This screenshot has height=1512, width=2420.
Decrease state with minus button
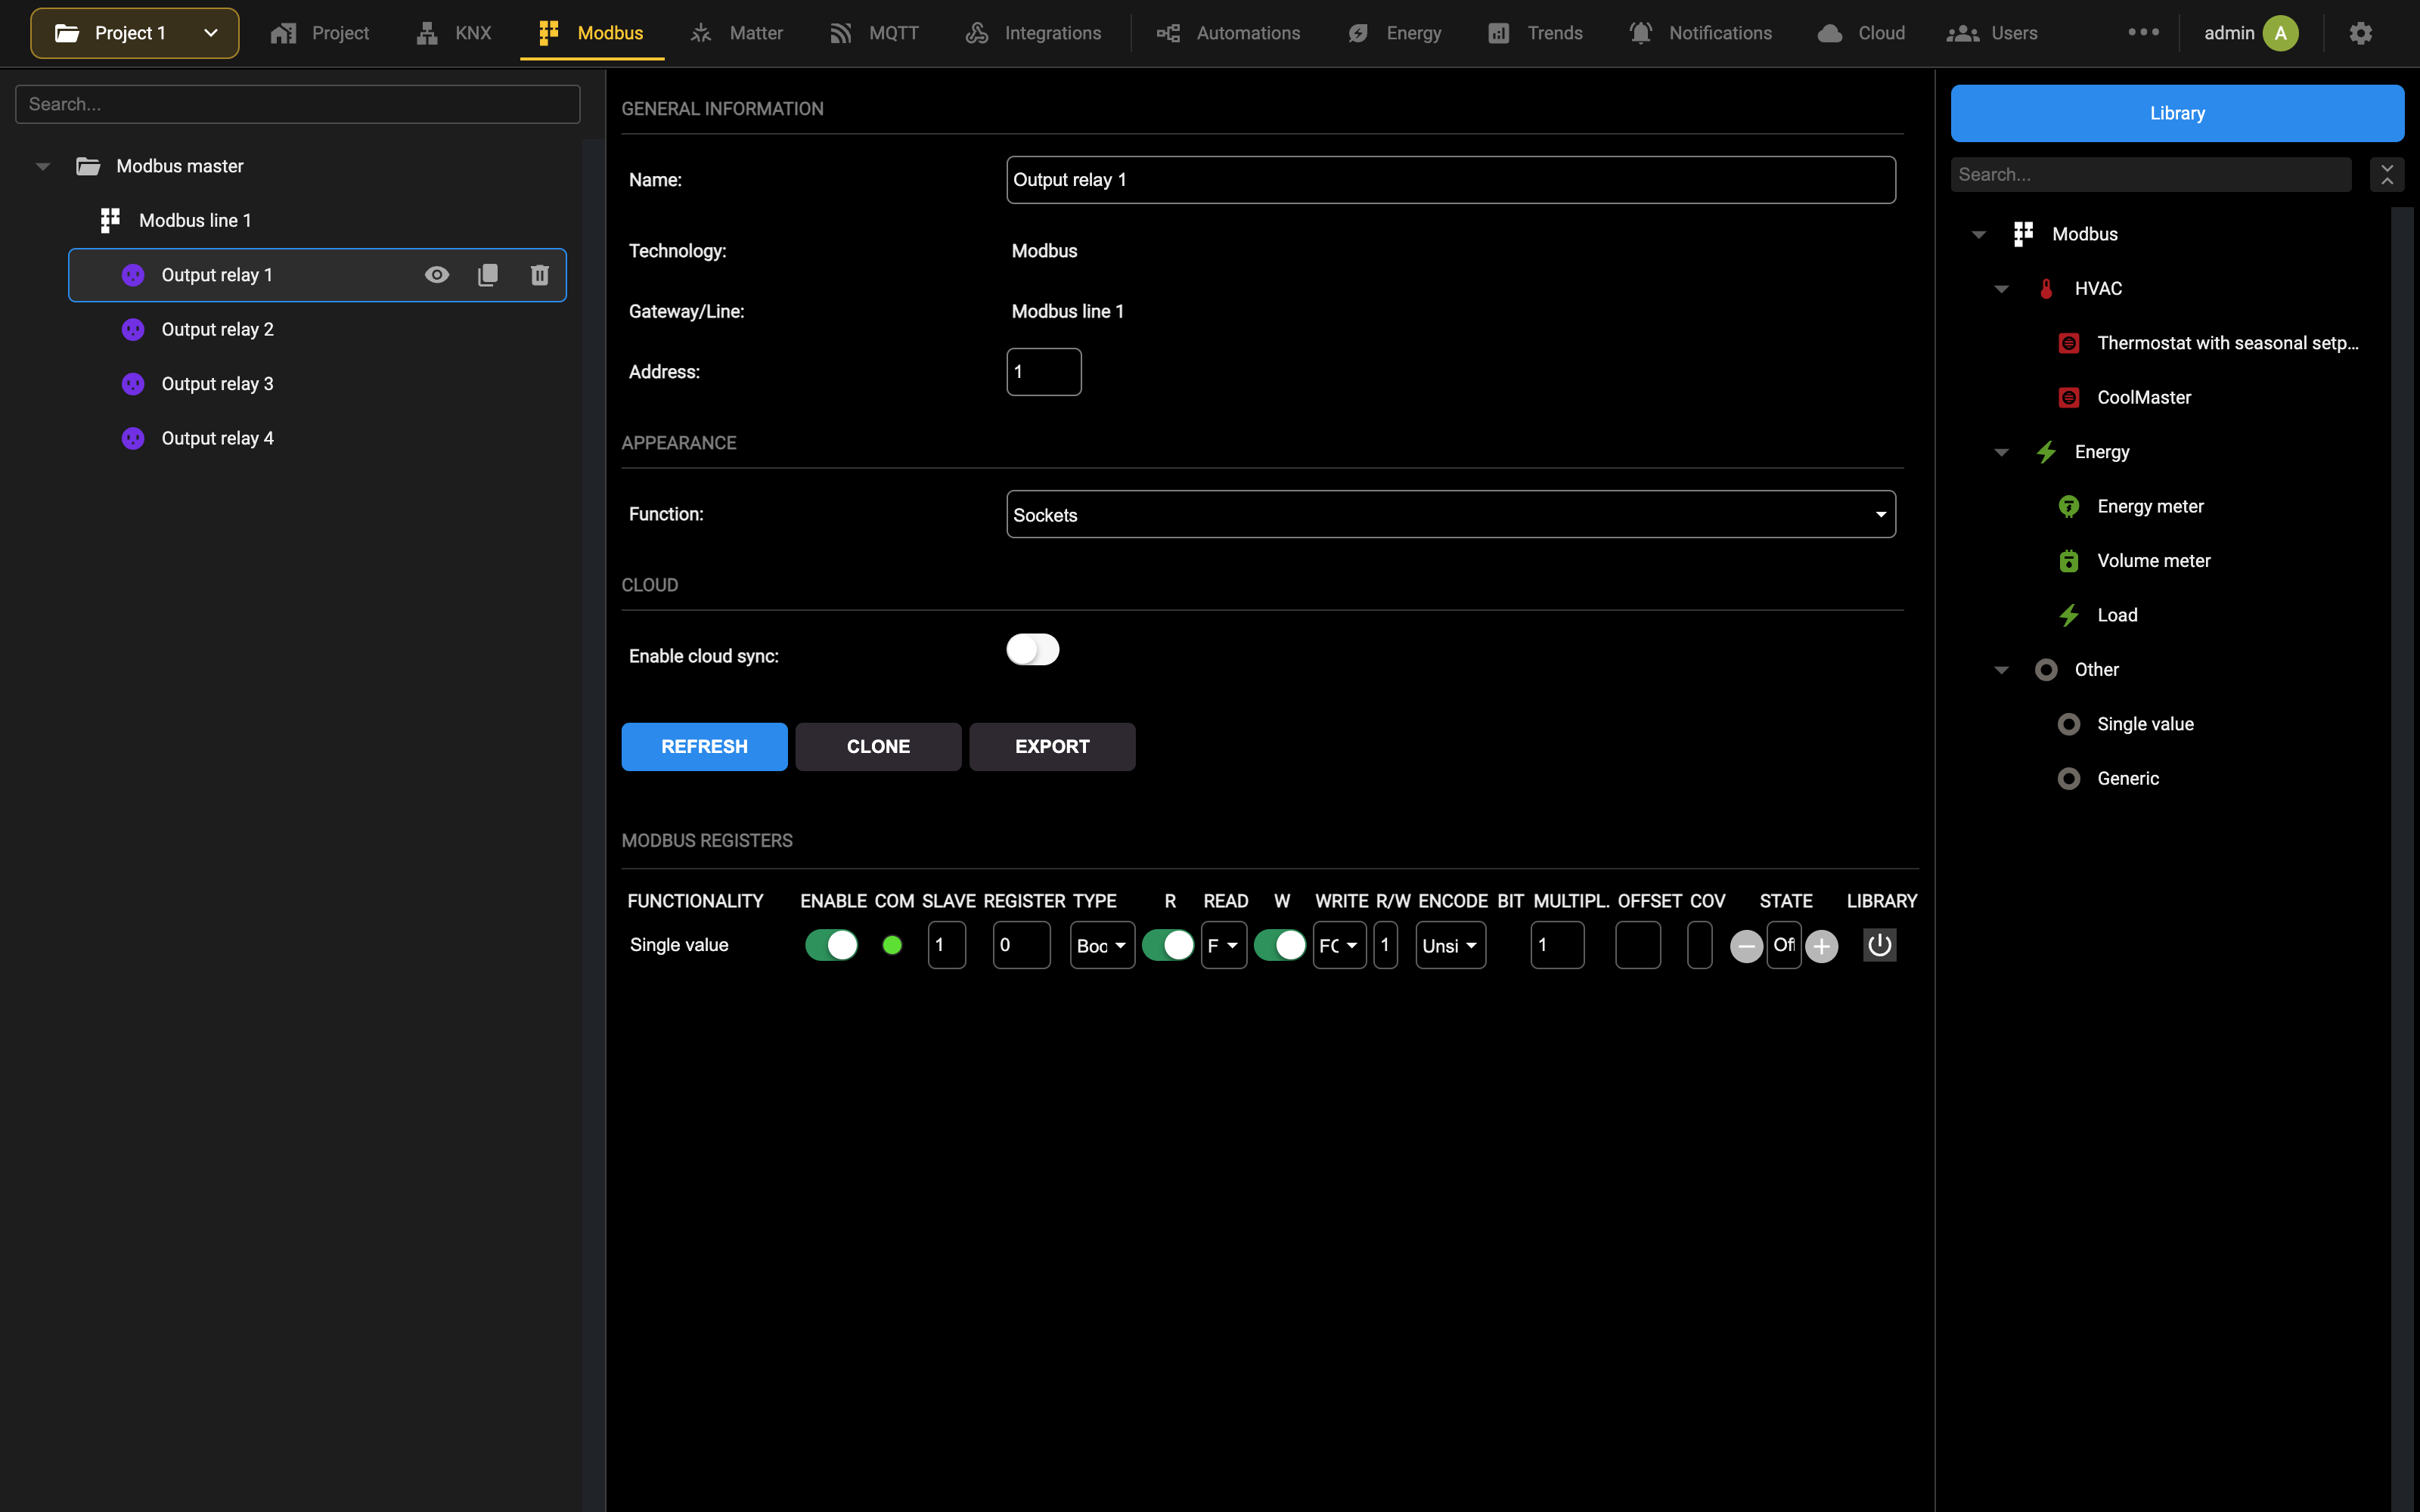coord(1746,946)
